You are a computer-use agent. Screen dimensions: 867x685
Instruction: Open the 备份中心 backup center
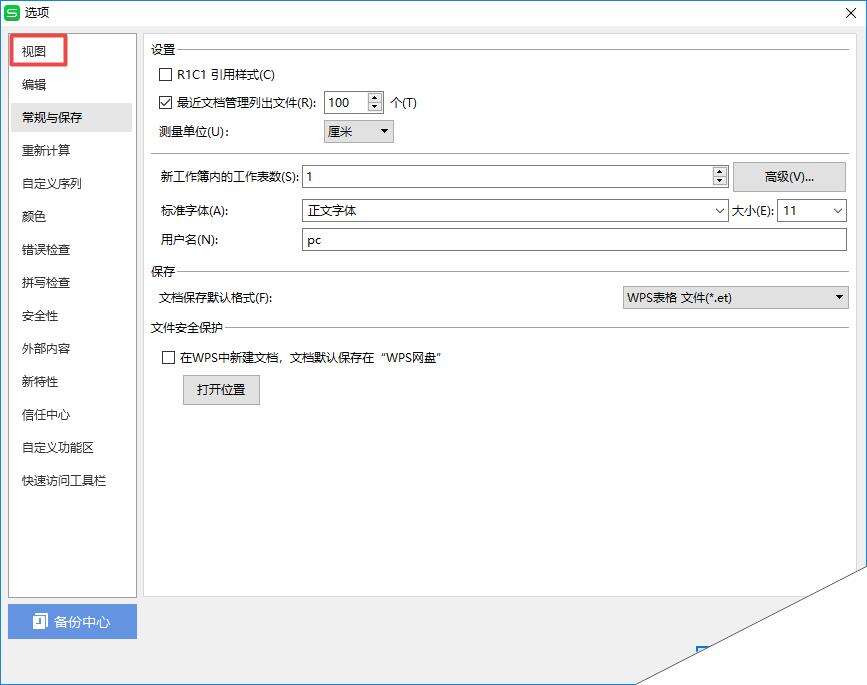(x=72, y=621)
